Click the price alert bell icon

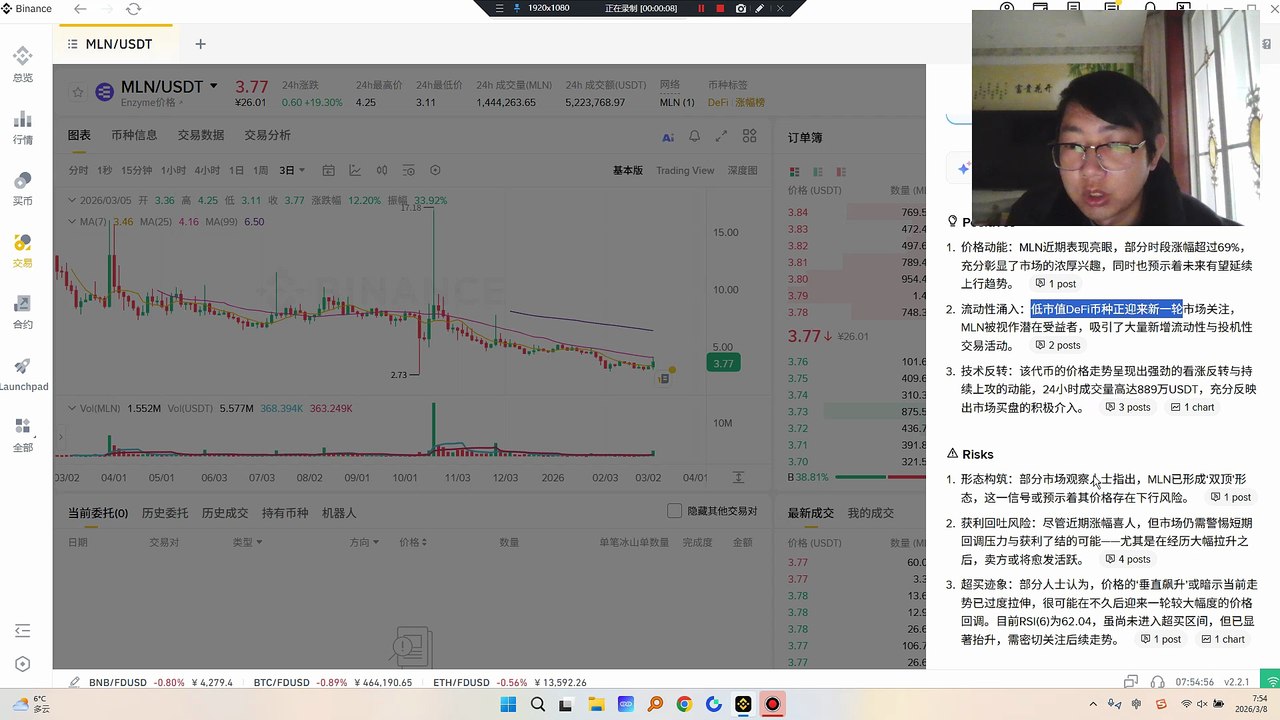coord(694,137)
